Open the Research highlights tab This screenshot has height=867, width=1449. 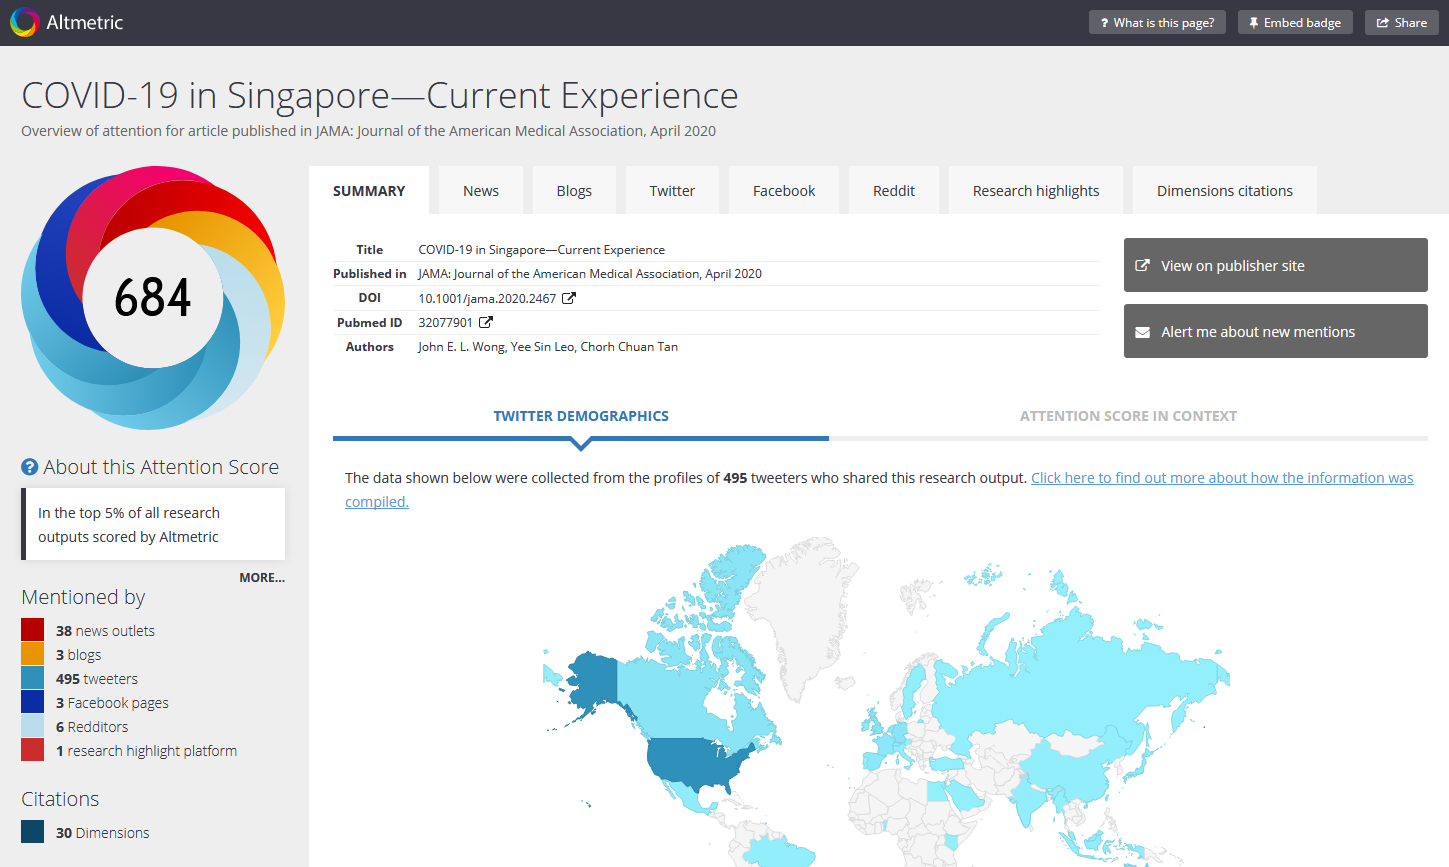coord(1036,190)
